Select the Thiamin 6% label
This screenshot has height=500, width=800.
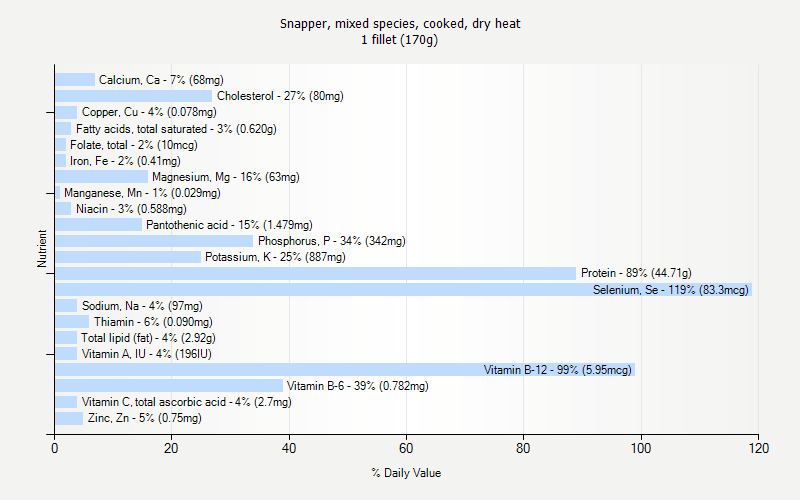(153, 322)
